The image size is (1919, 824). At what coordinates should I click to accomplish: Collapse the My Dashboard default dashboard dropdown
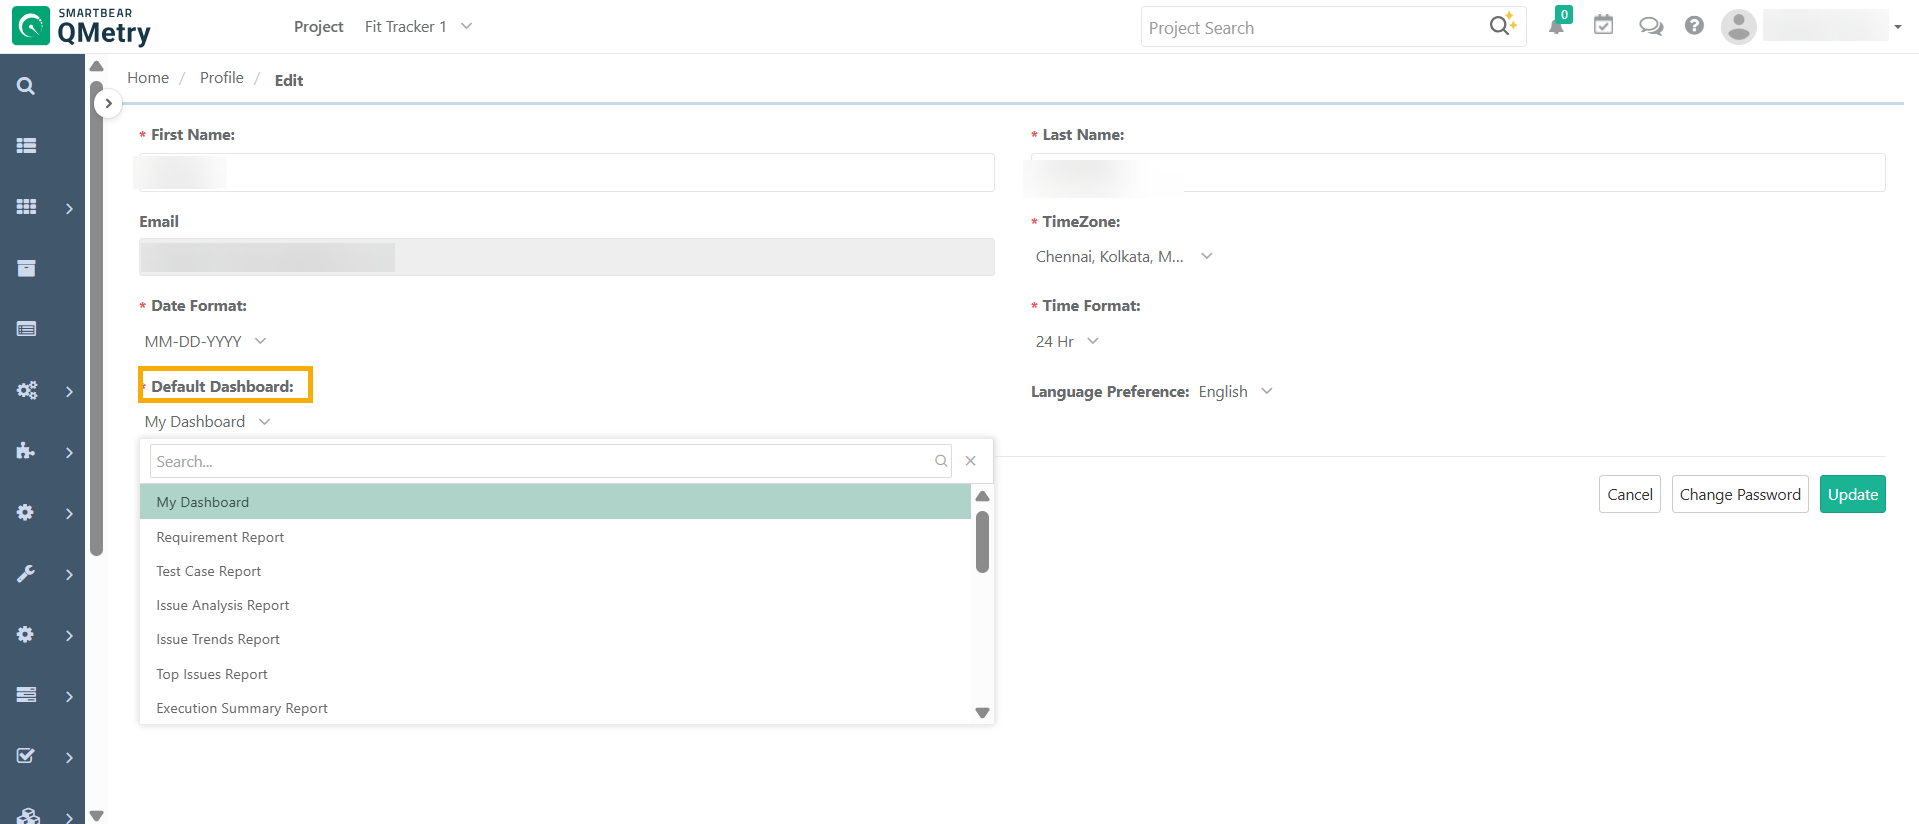point(207,421)
